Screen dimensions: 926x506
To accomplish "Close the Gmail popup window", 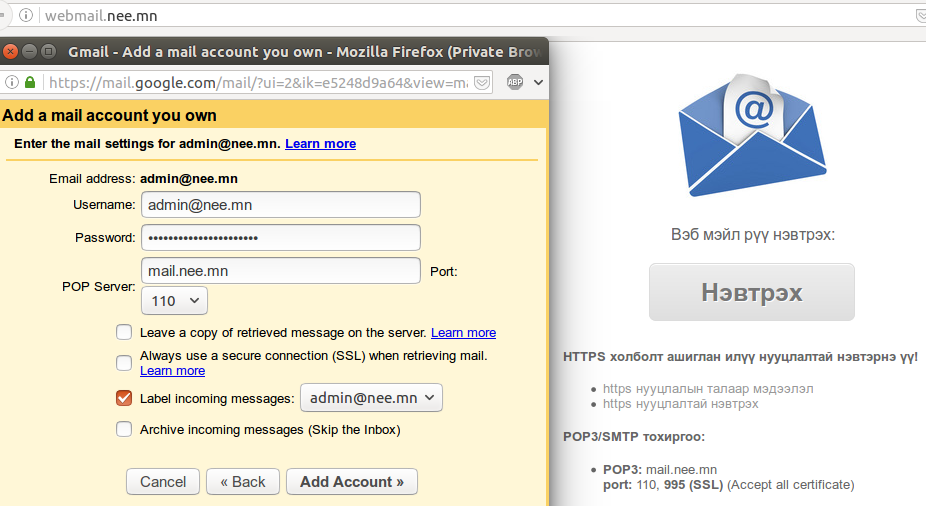I will 9,52.
